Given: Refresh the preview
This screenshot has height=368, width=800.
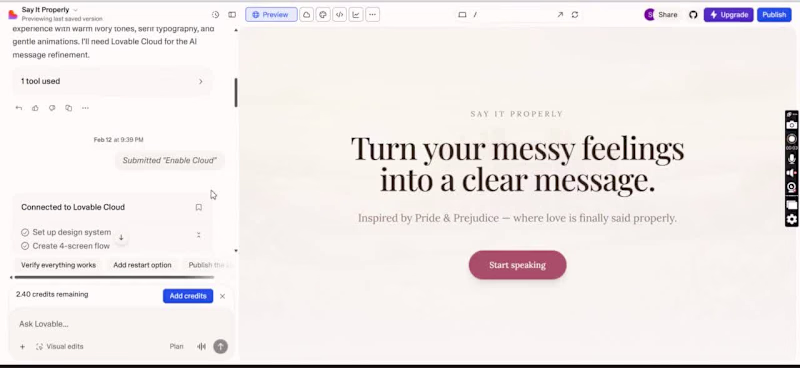Looking at the screenshot, I should (x=575, y=15).
